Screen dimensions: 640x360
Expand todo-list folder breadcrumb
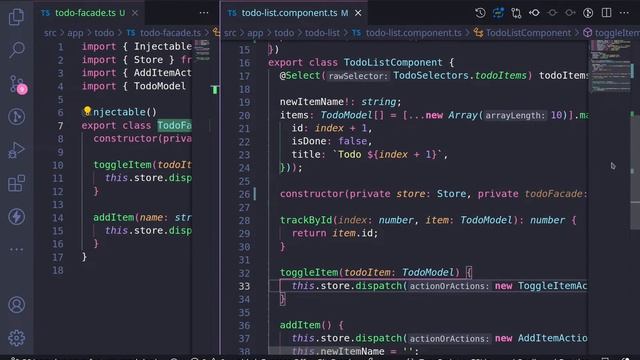coord(322,33)
